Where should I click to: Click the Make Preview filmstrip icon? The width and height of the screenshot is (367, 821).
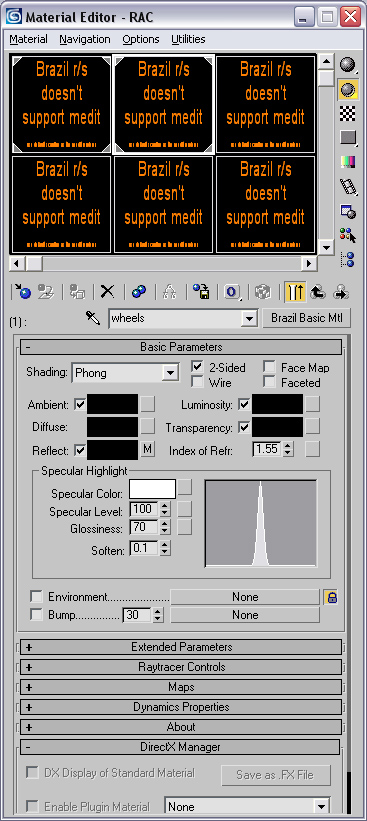coord(348,186)
